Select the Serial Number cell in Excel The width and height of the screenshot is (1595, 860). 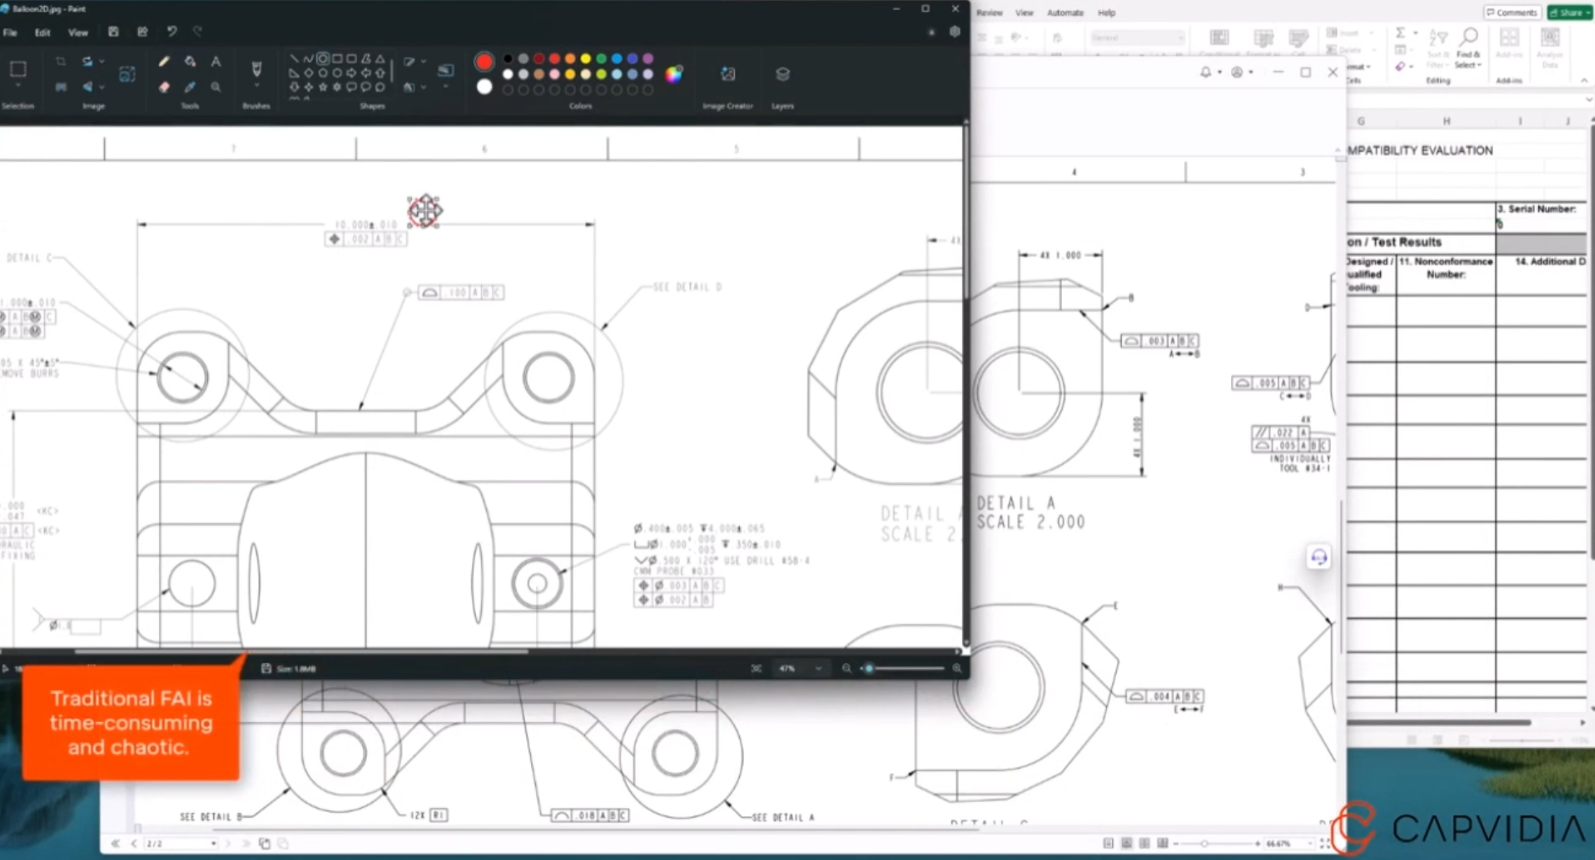pos(1541,216)
